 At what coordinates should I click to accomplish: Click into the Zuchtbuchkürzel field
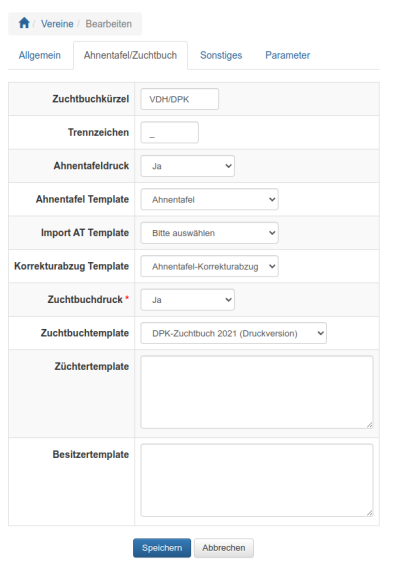180,99
